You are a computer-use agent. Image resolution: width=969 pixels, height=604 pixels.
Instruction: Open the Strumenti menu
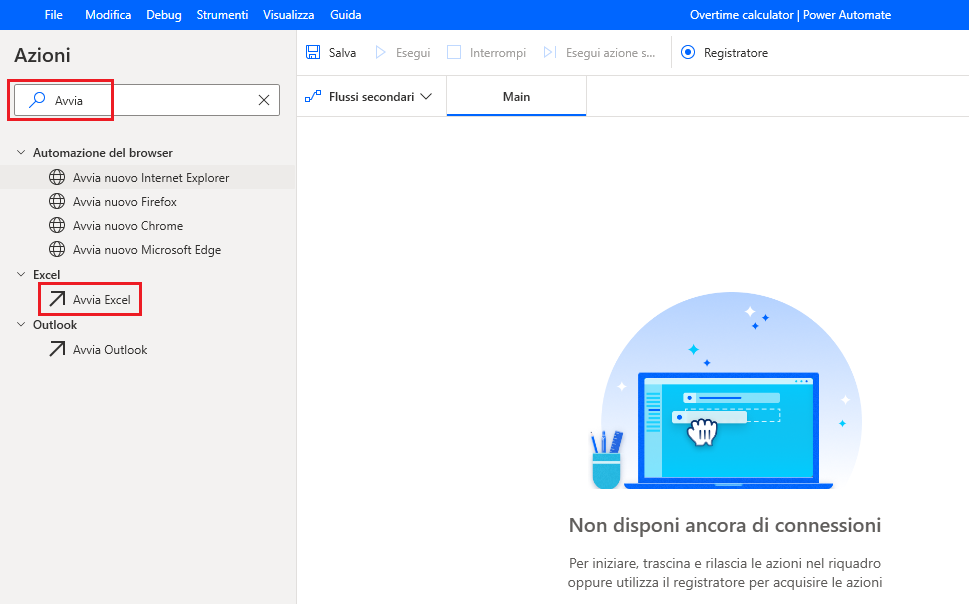[222, 14]
